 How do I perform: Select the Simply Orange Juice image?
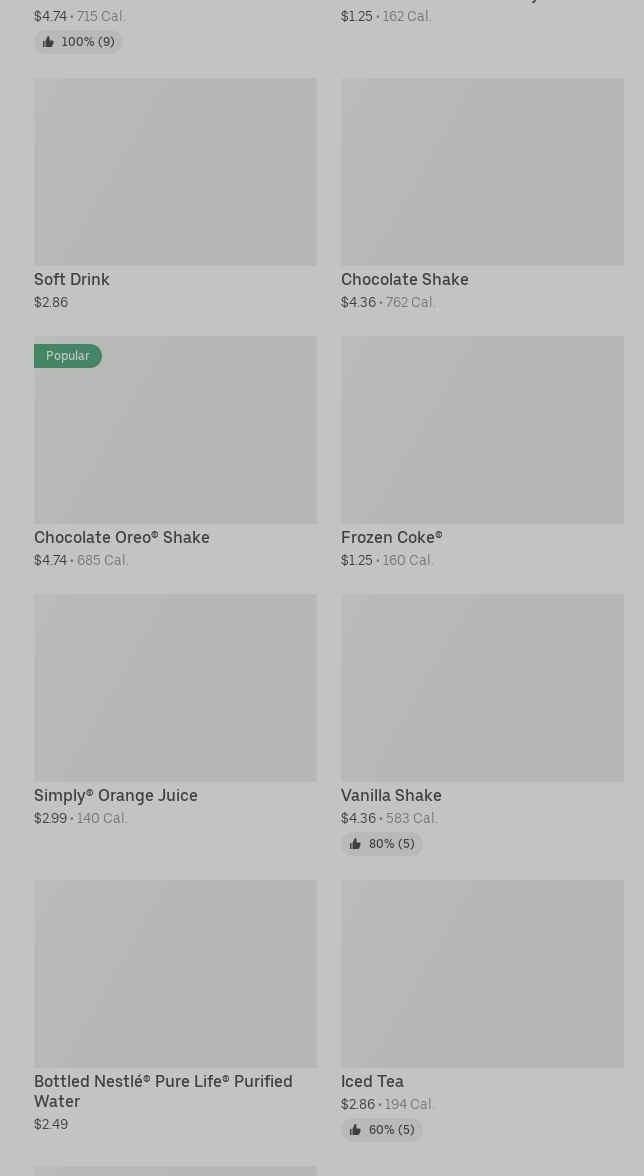[x=175, y=688]
